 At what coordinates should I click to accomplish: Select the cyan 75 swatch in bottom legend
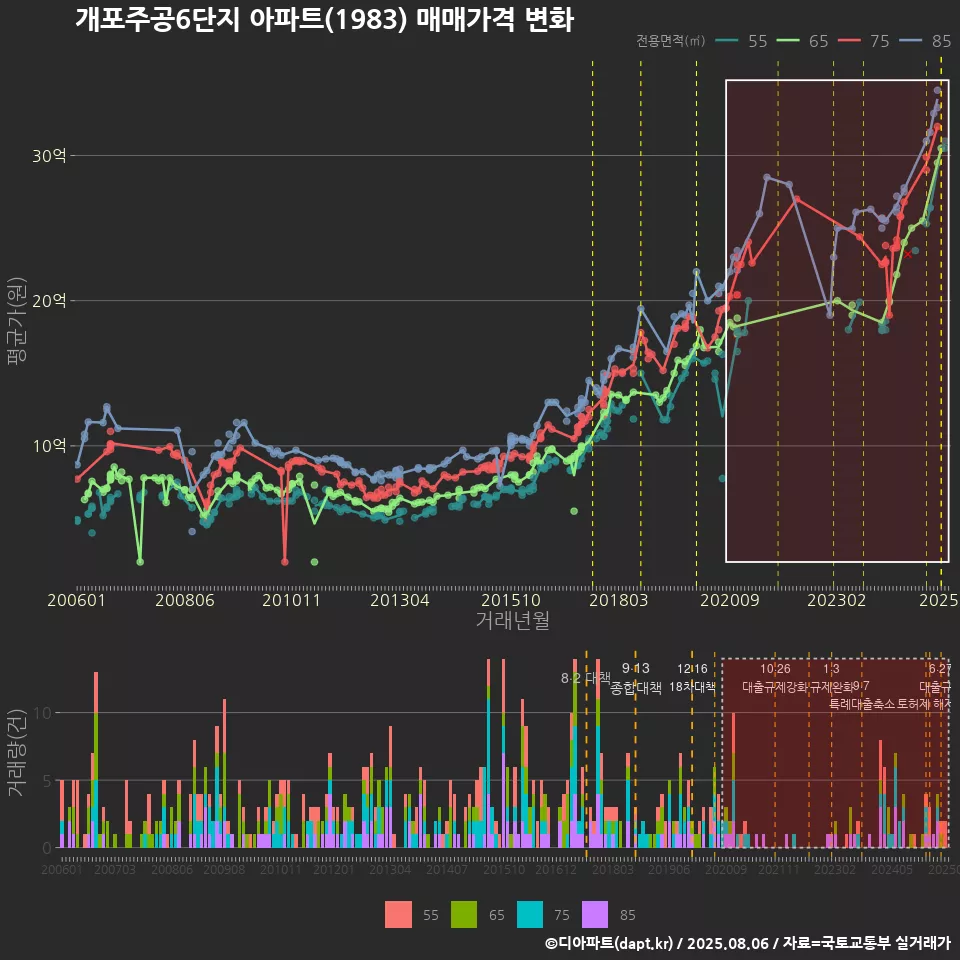click(530, 915)
